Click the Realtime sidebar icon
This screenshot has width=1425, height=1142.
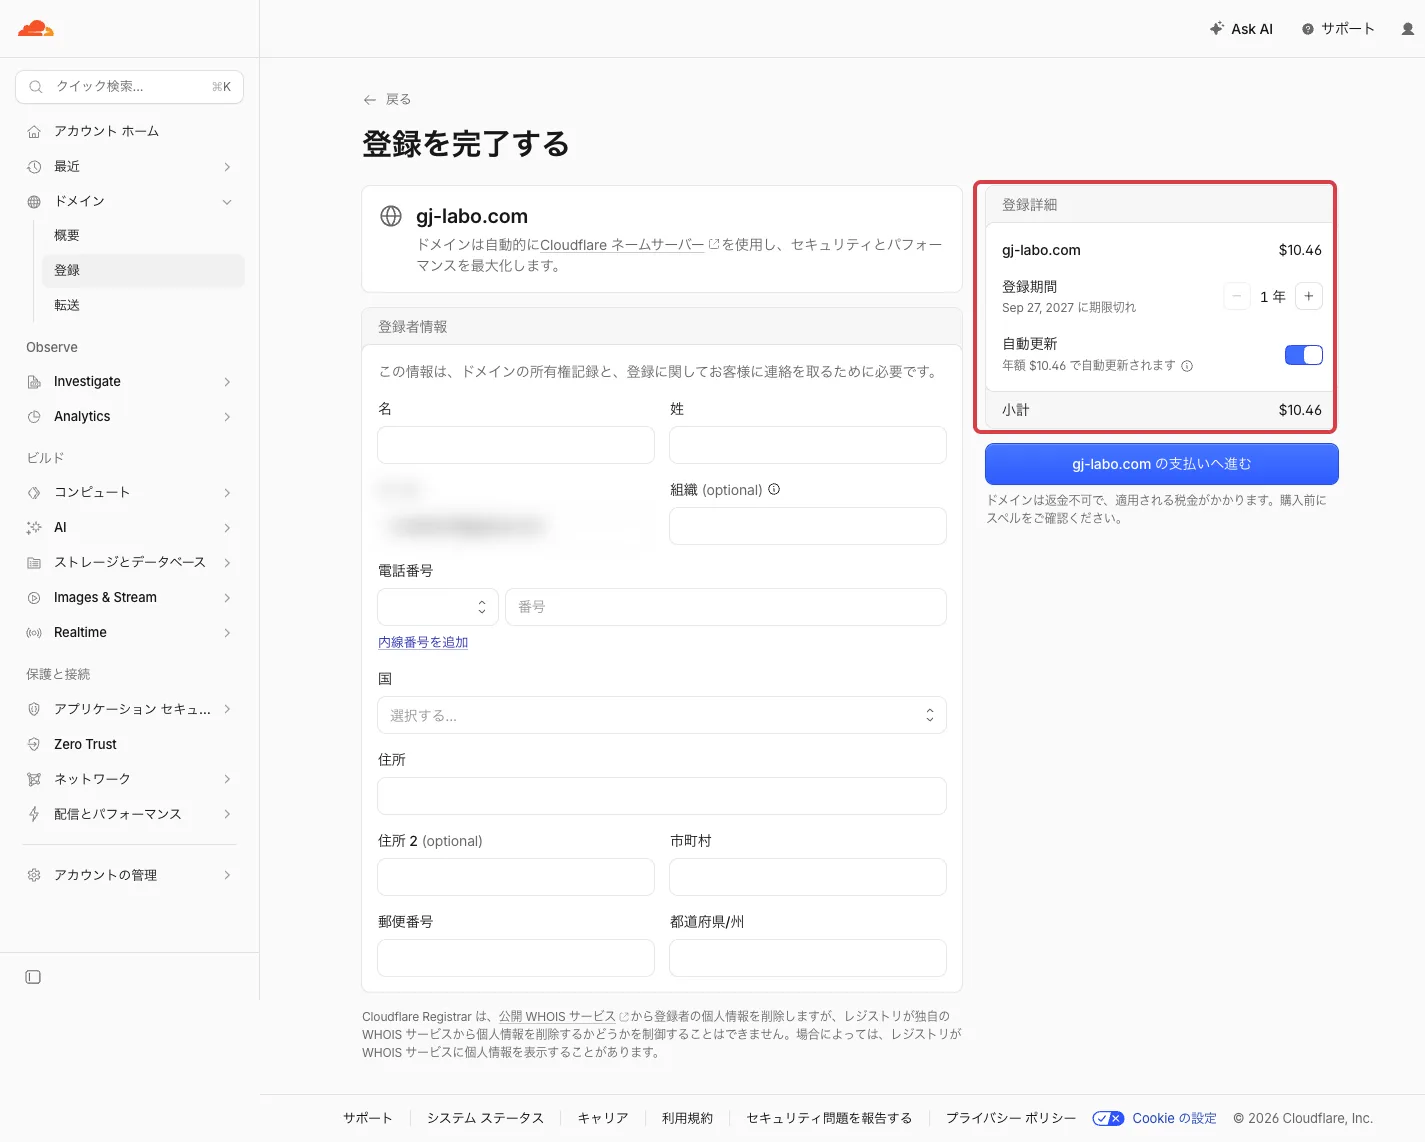tap(34, 632)
